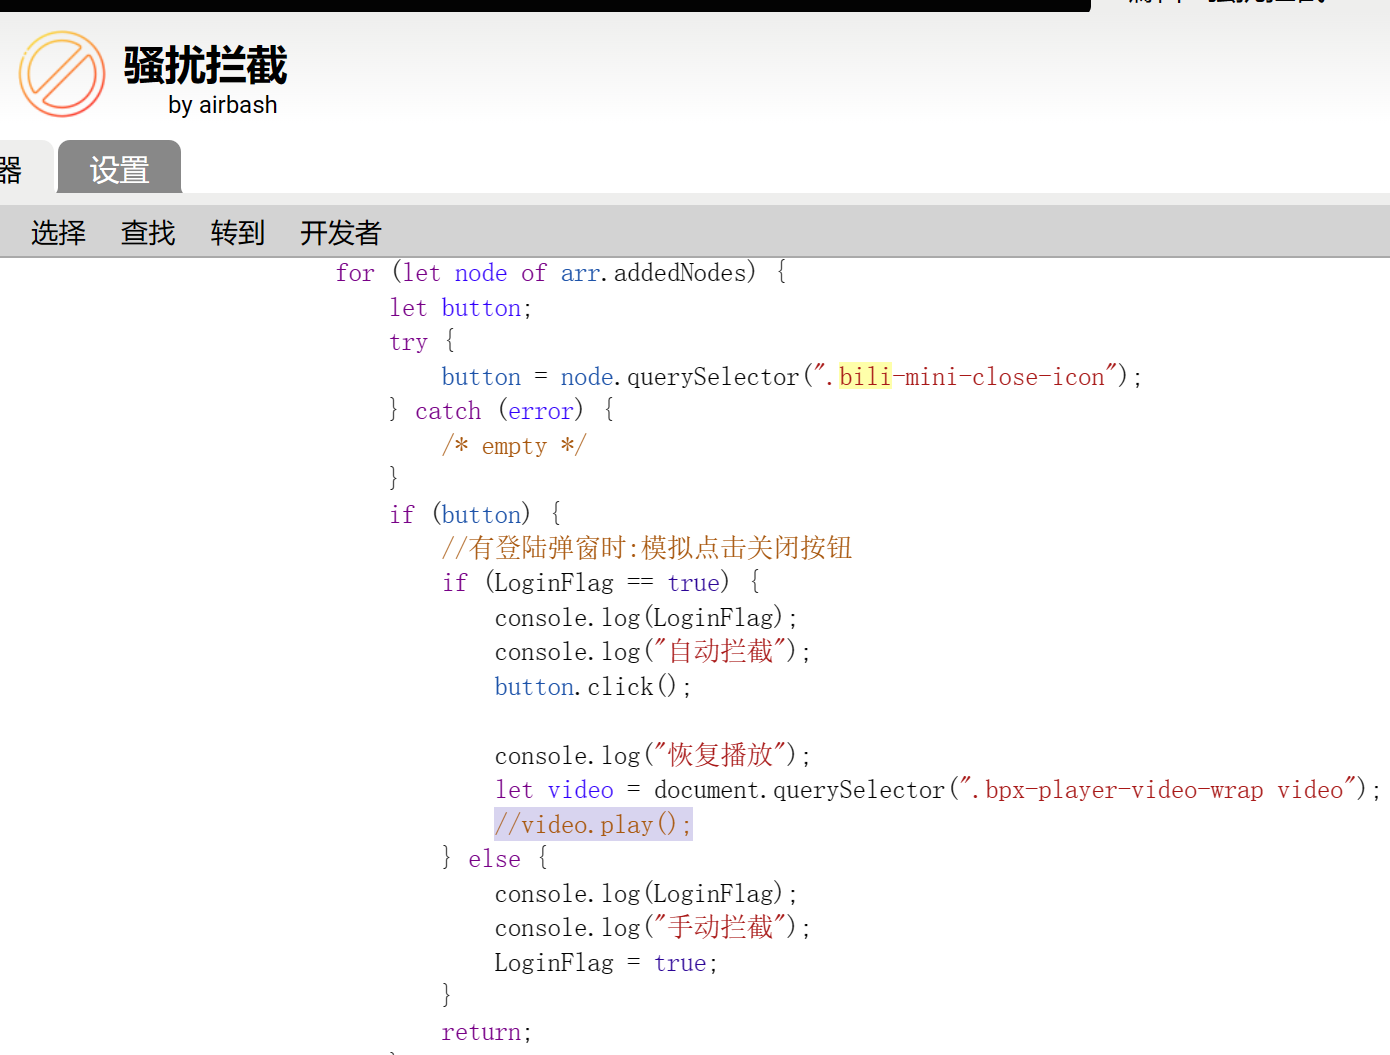The image size is (1390, 1055).
Task: Click the orange prohibition logo icon
Action: tap(62, 74)
